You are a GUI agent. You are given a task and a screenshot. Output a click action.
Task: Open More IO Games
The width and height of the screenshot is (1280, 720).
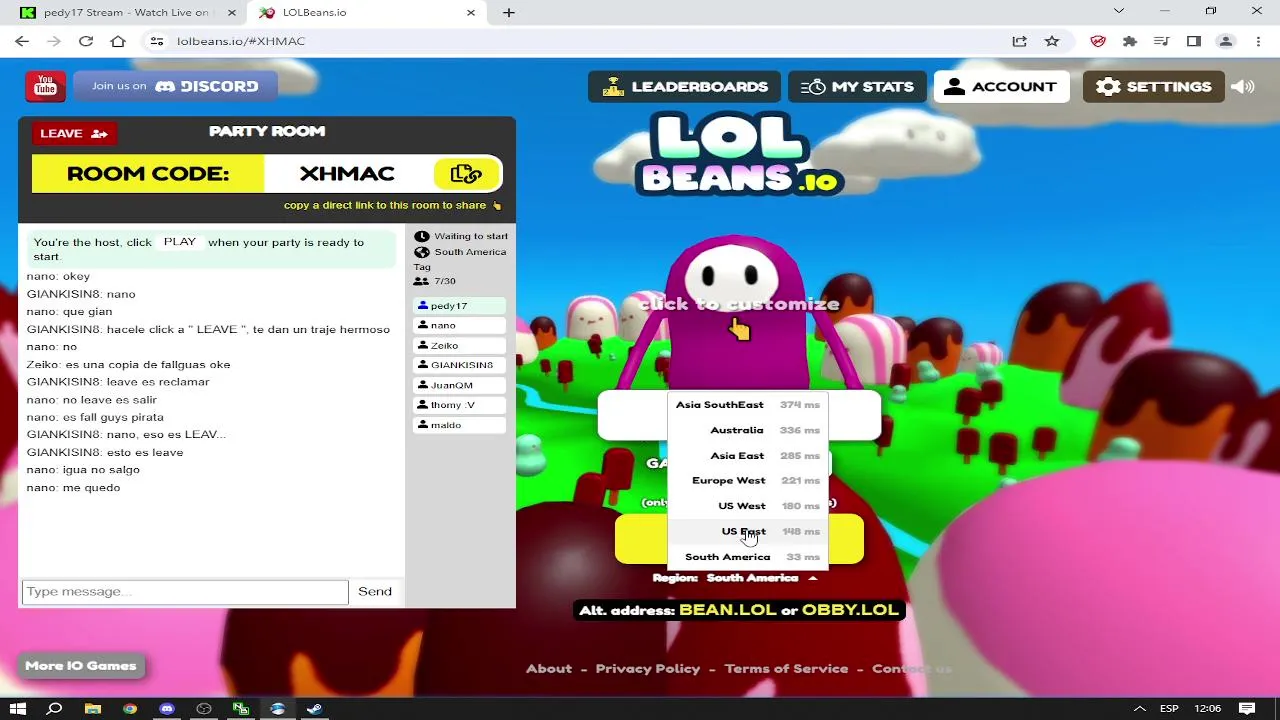pos(81,666)
